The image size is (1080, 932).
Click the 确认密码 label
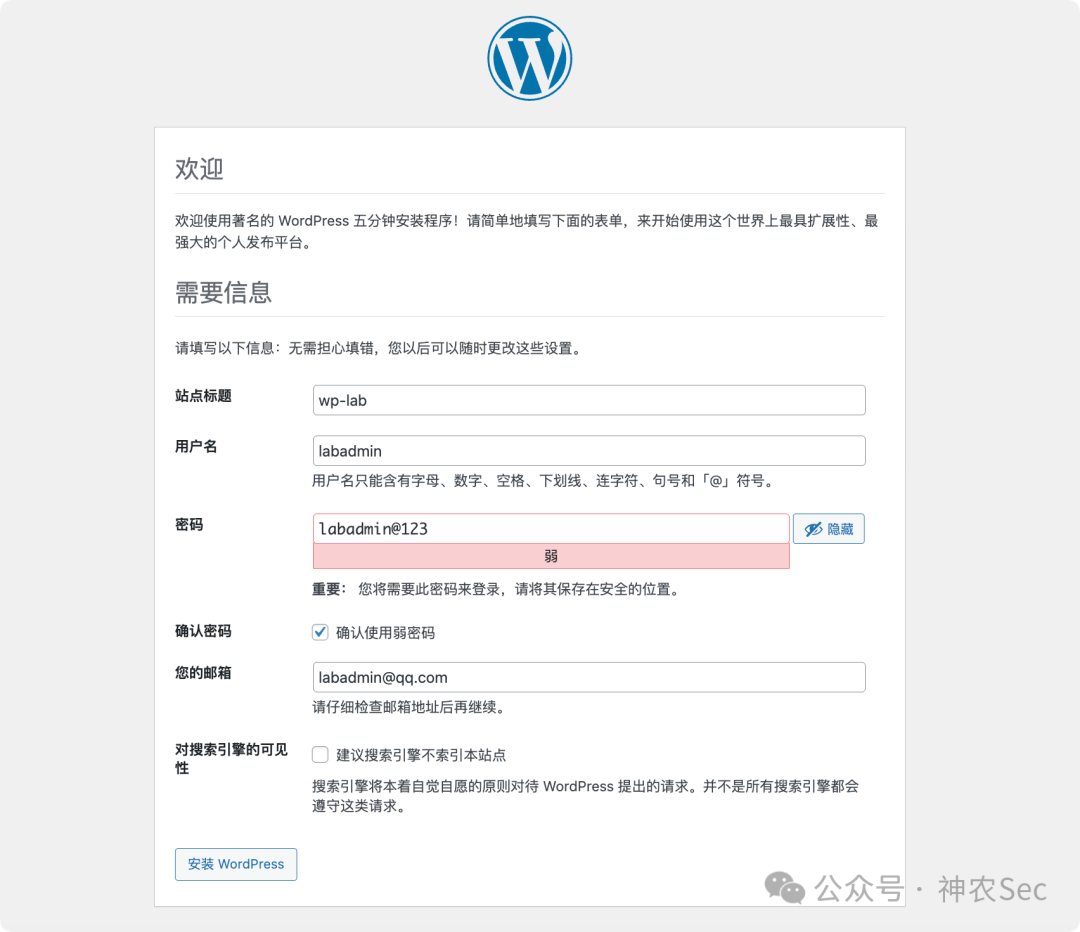203,631
